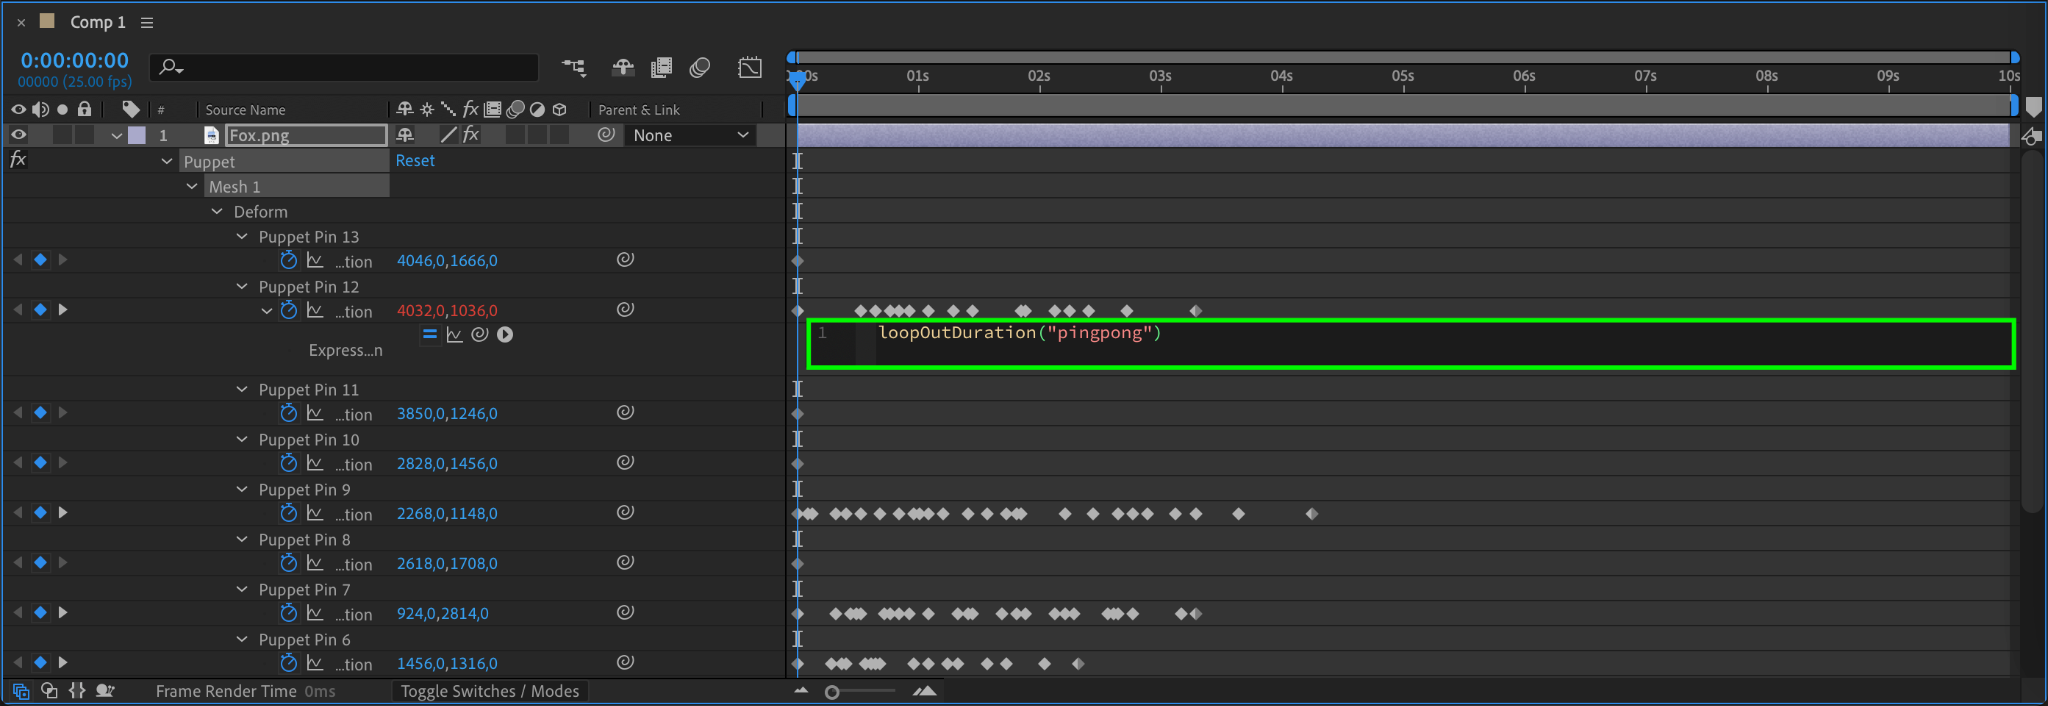
Task: Hide the Fox.png layer using the eye
Action: (18, 135)
